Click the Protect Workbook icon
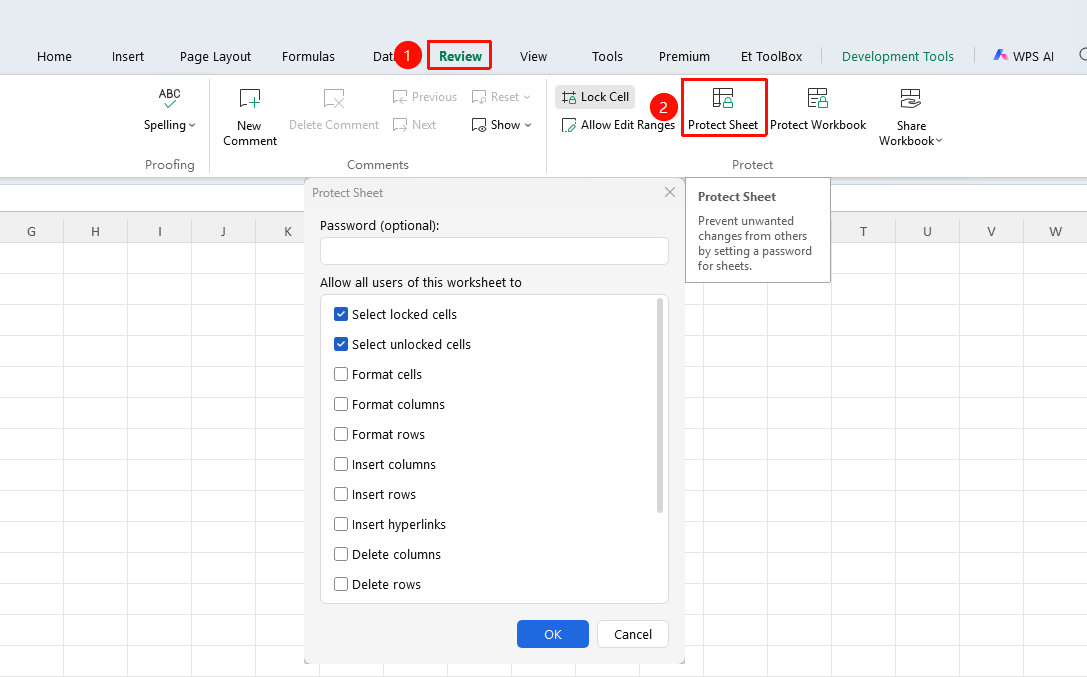The image size is (1087, 677). (x=818, y=98)
